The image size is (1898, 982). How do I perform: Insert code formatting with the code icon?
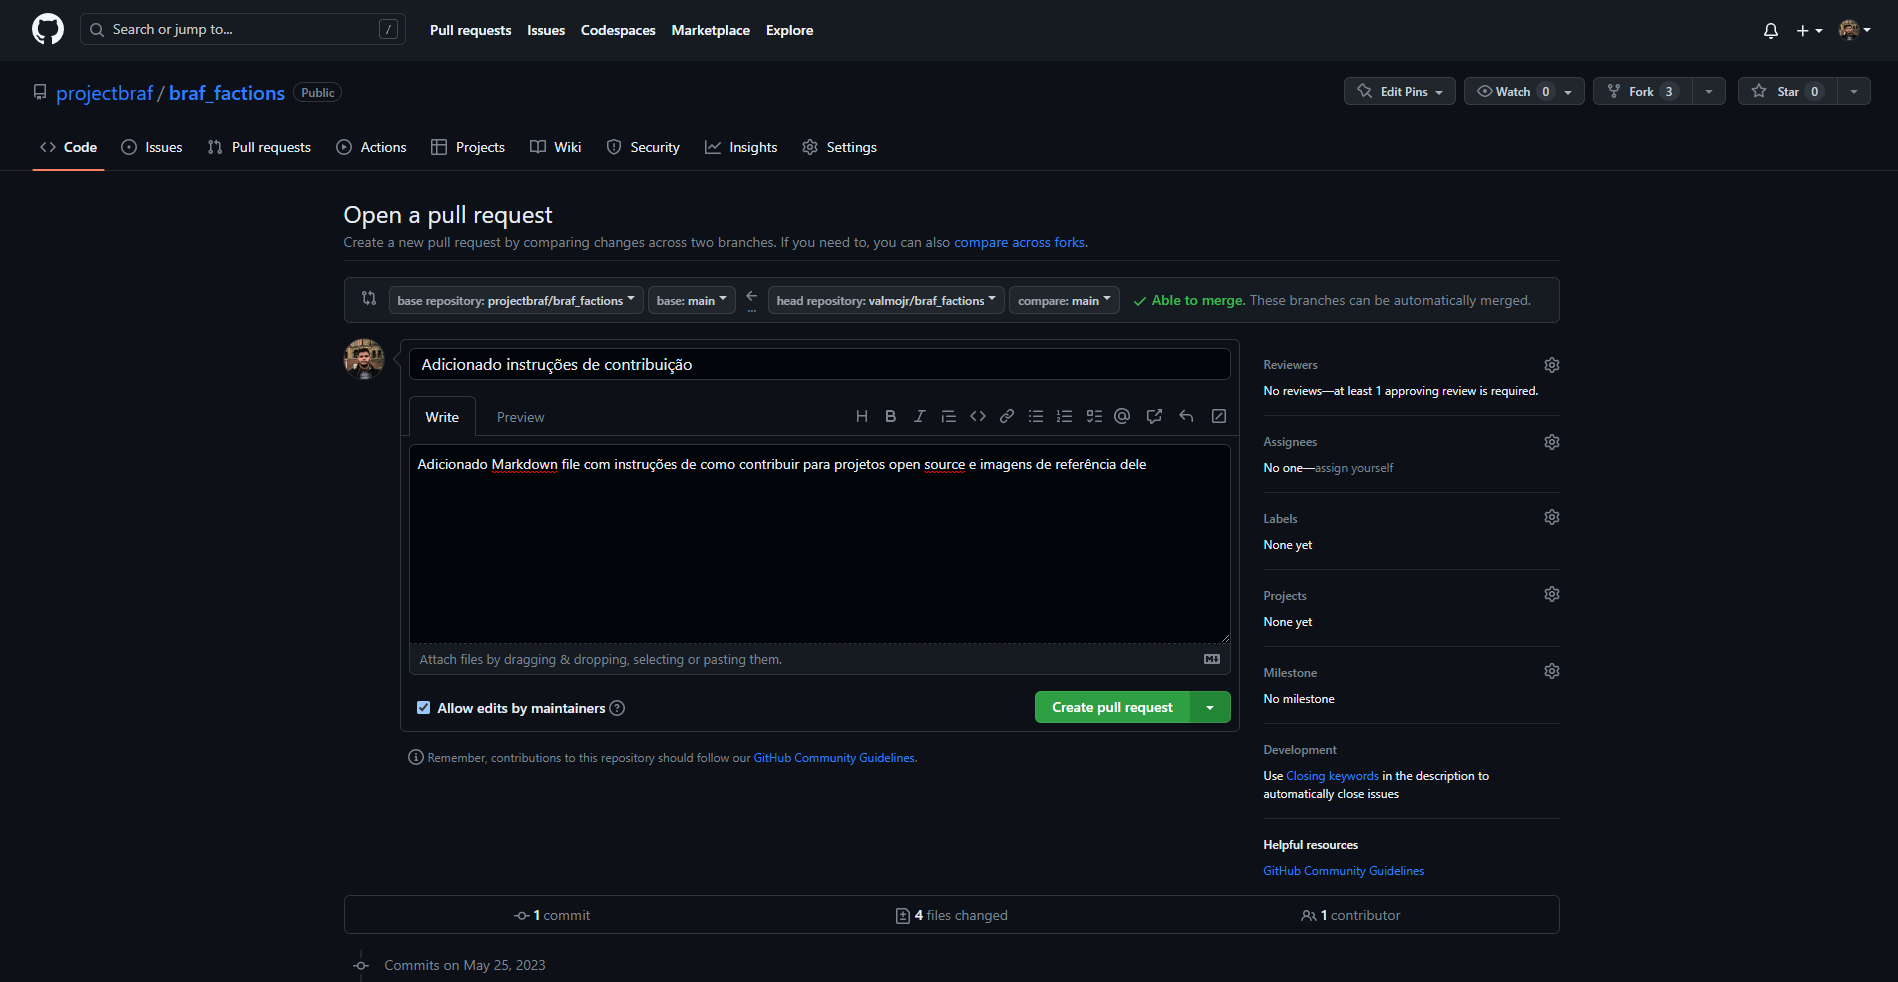(x=978, y=417)
